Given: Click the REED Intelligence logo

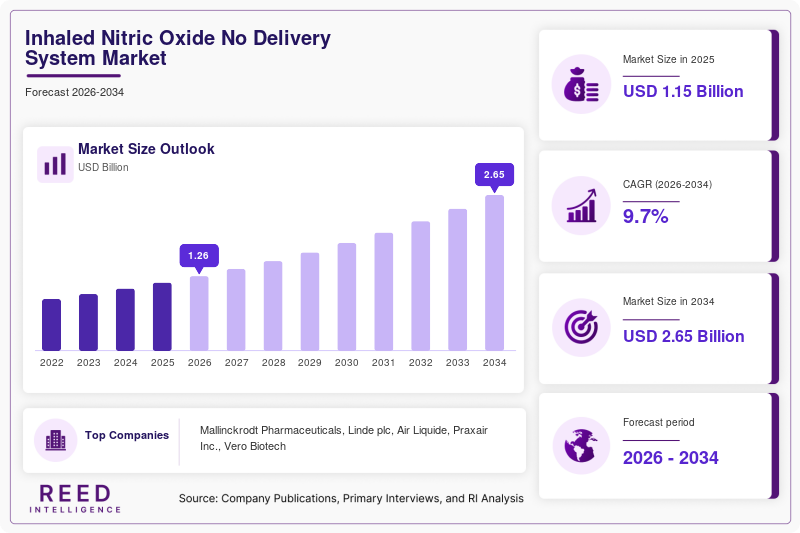Looking at the screenshot, I should coord(75,499).
